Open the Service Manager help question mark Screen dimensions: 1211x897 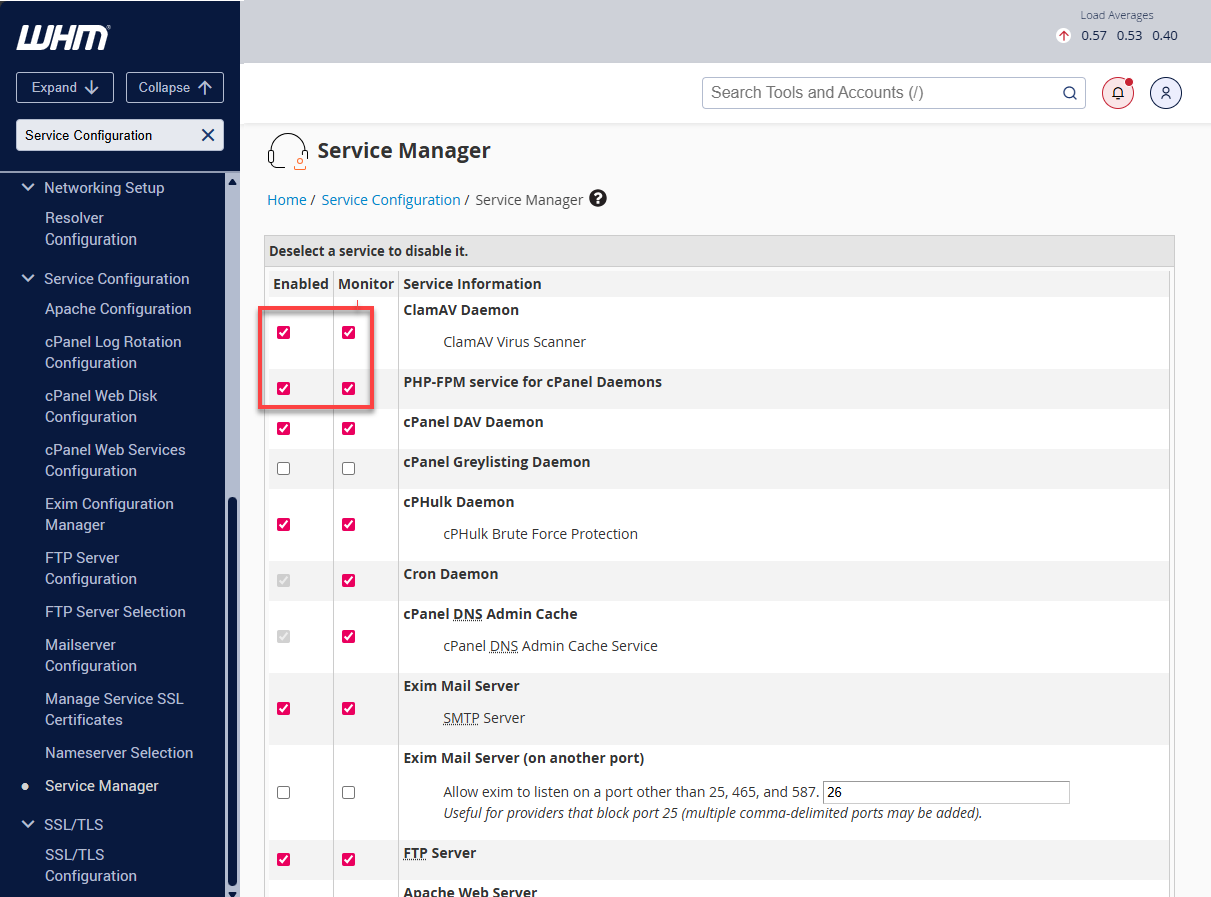(x=598, y=198)
